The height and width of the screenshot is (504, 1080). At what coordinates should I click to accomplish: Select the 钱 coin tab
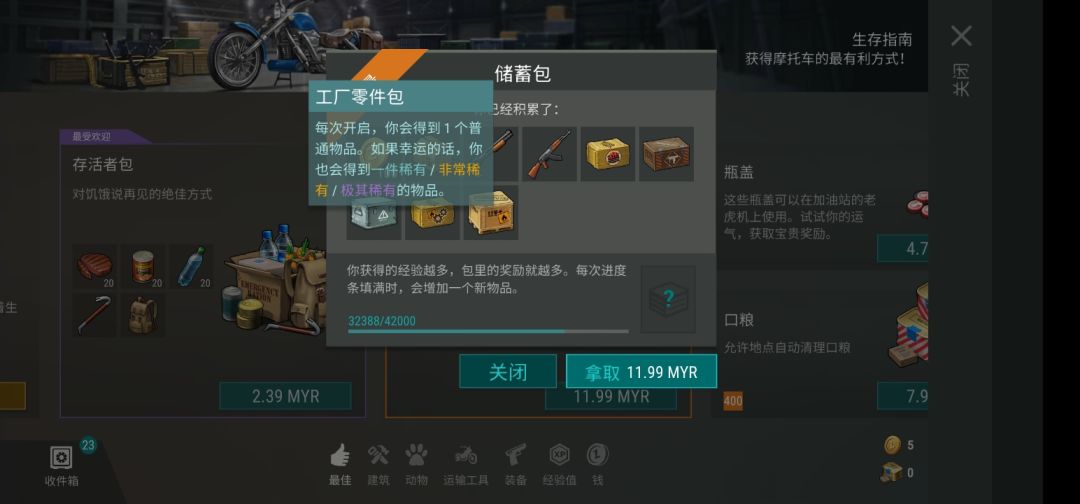(597, 465)
